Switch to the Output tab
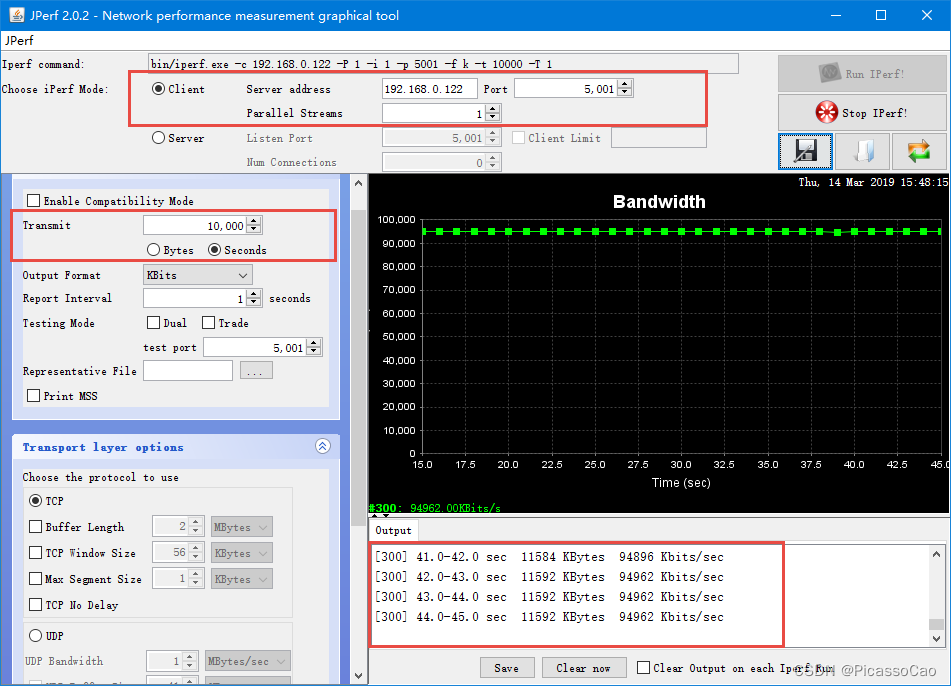The height and width of the screenshot is (686, 951). click(393, 530)
